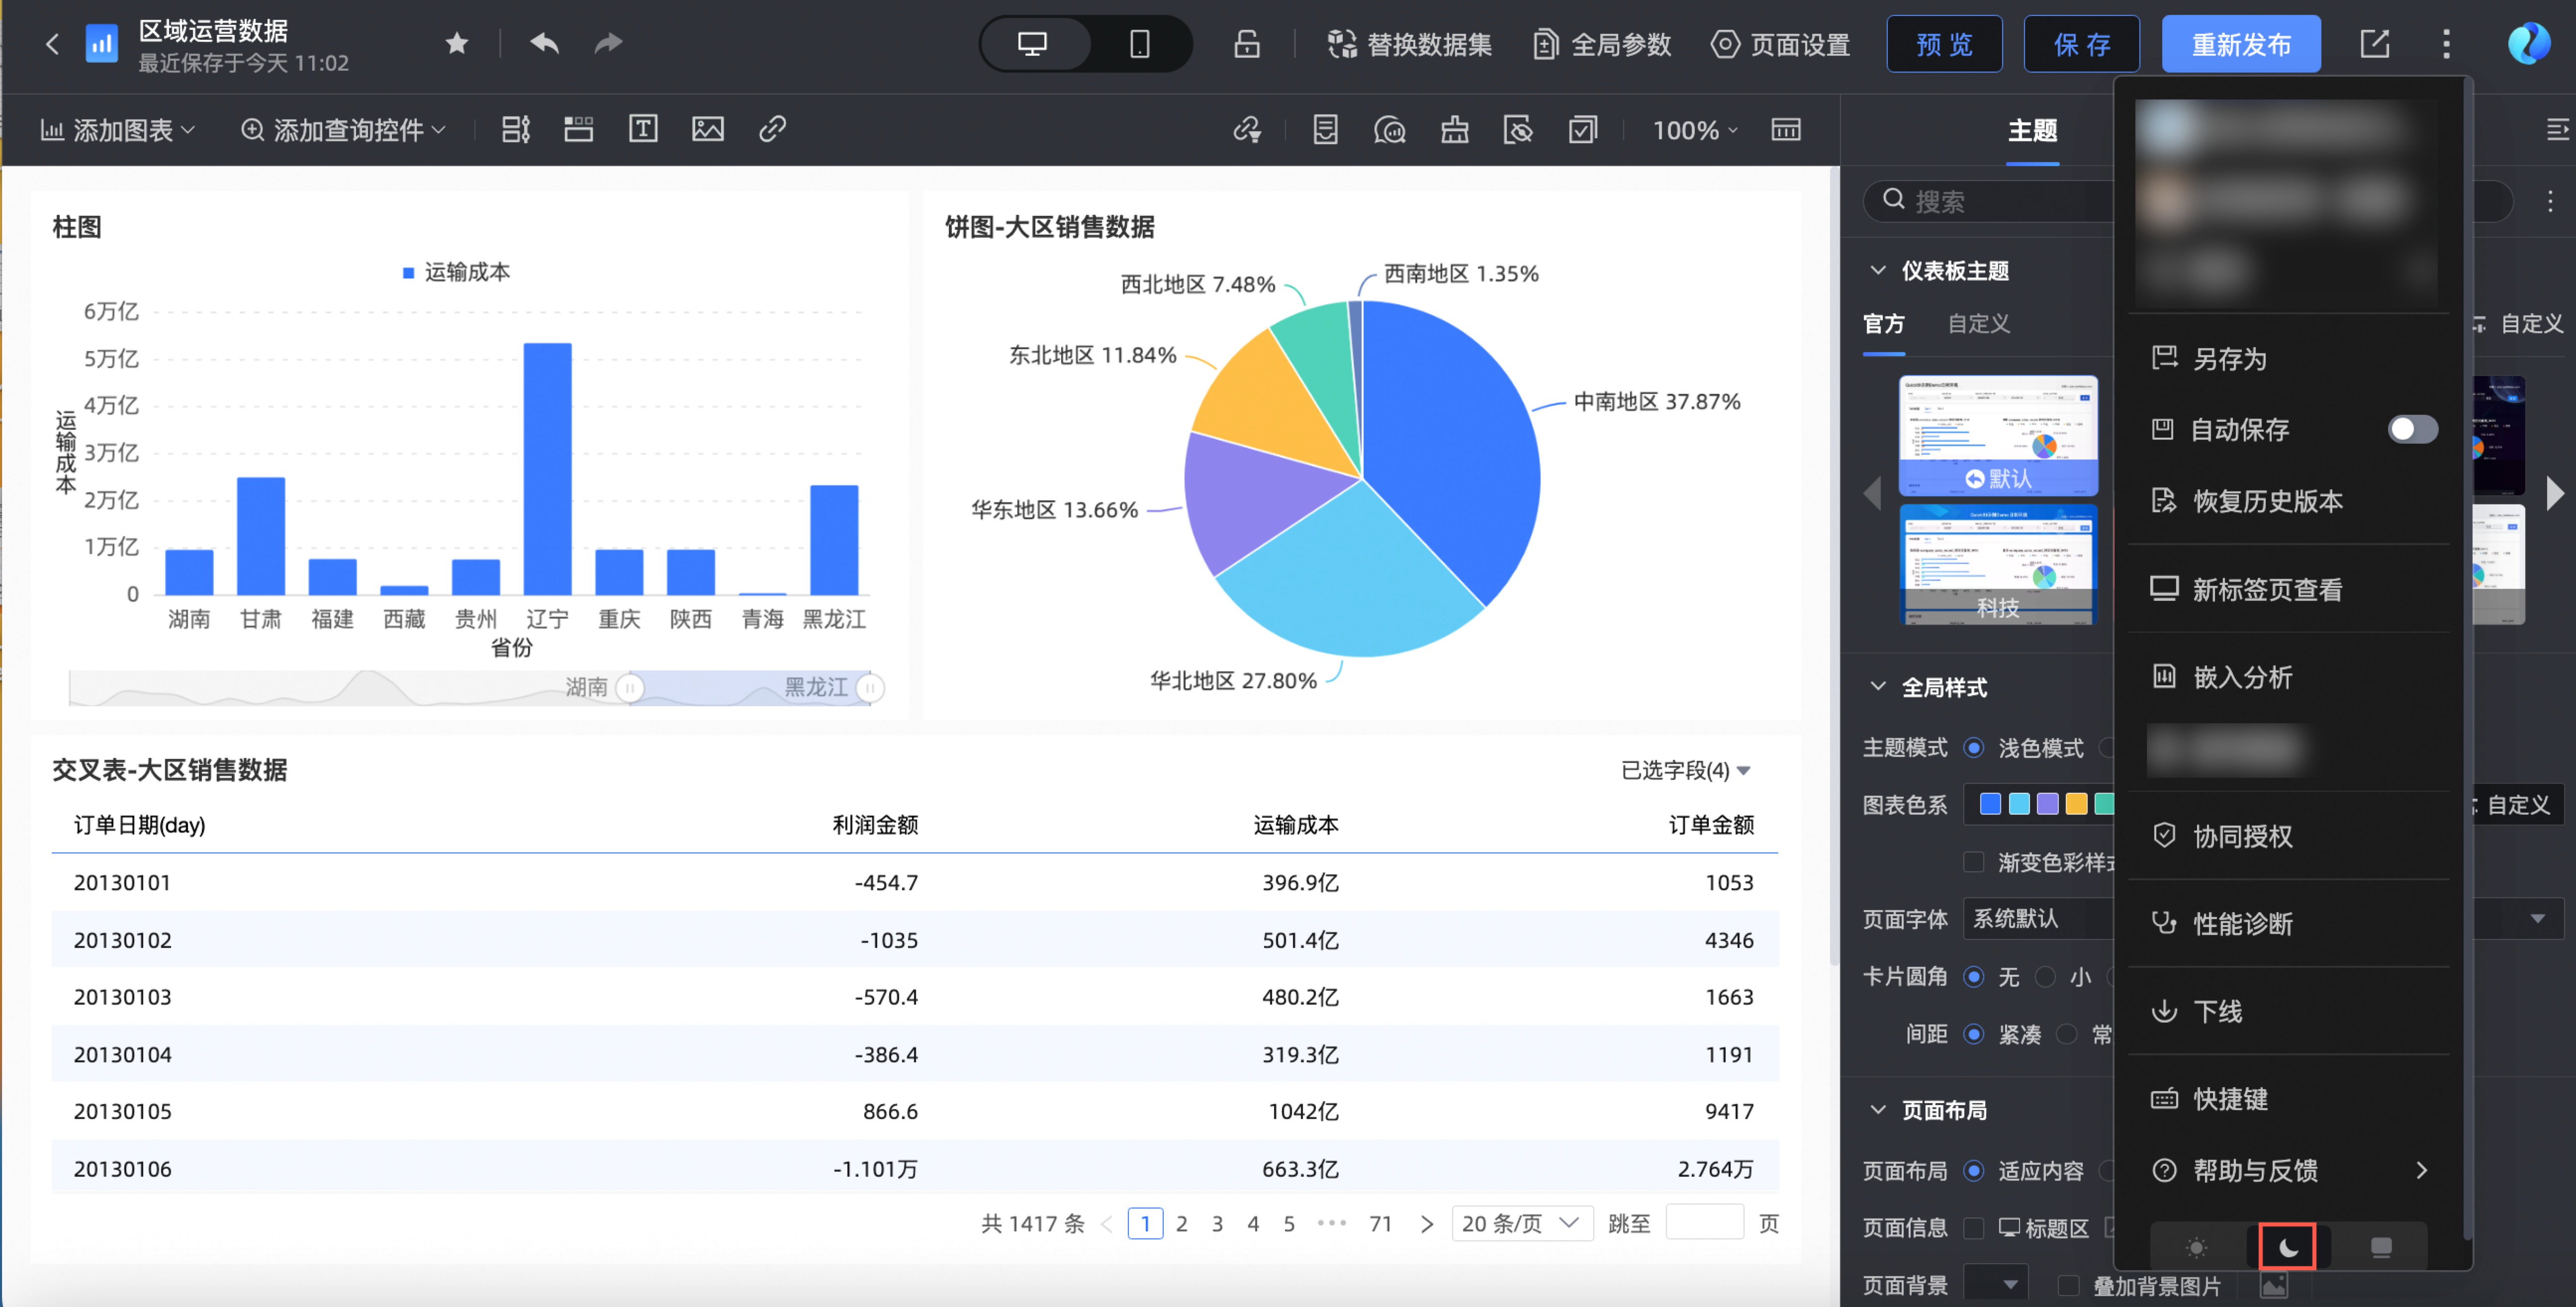Switch to mobile layout view
The image size is (2576, 1307).
pos(1139,44)
